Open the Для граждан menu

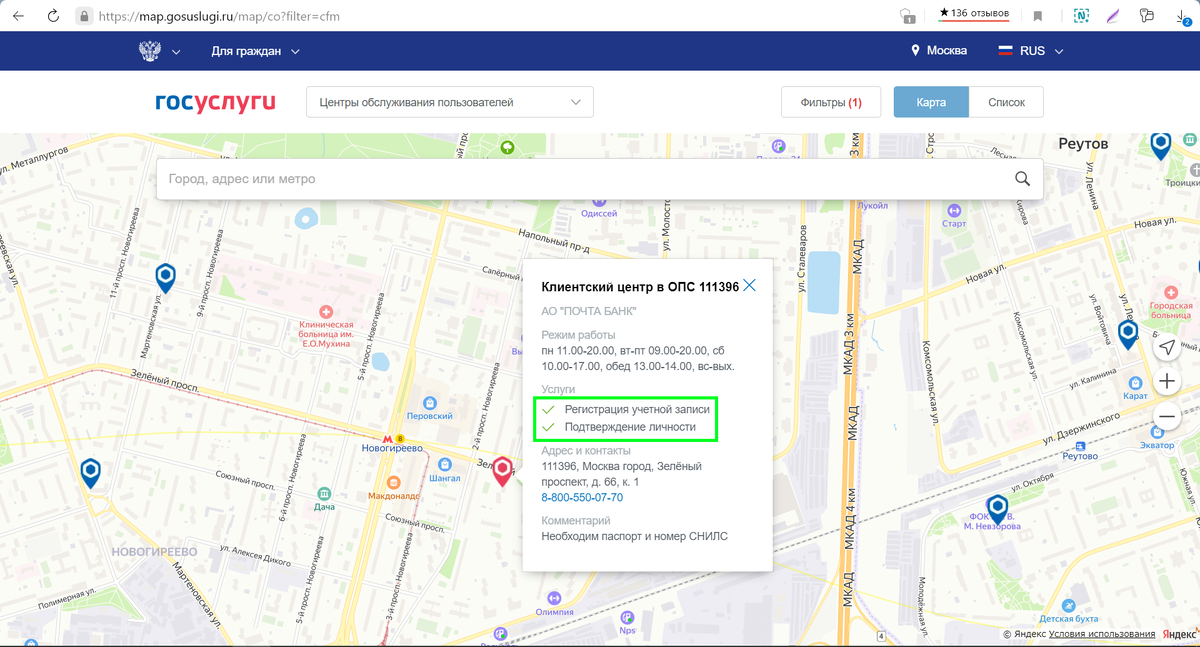[x=255, y=51]
